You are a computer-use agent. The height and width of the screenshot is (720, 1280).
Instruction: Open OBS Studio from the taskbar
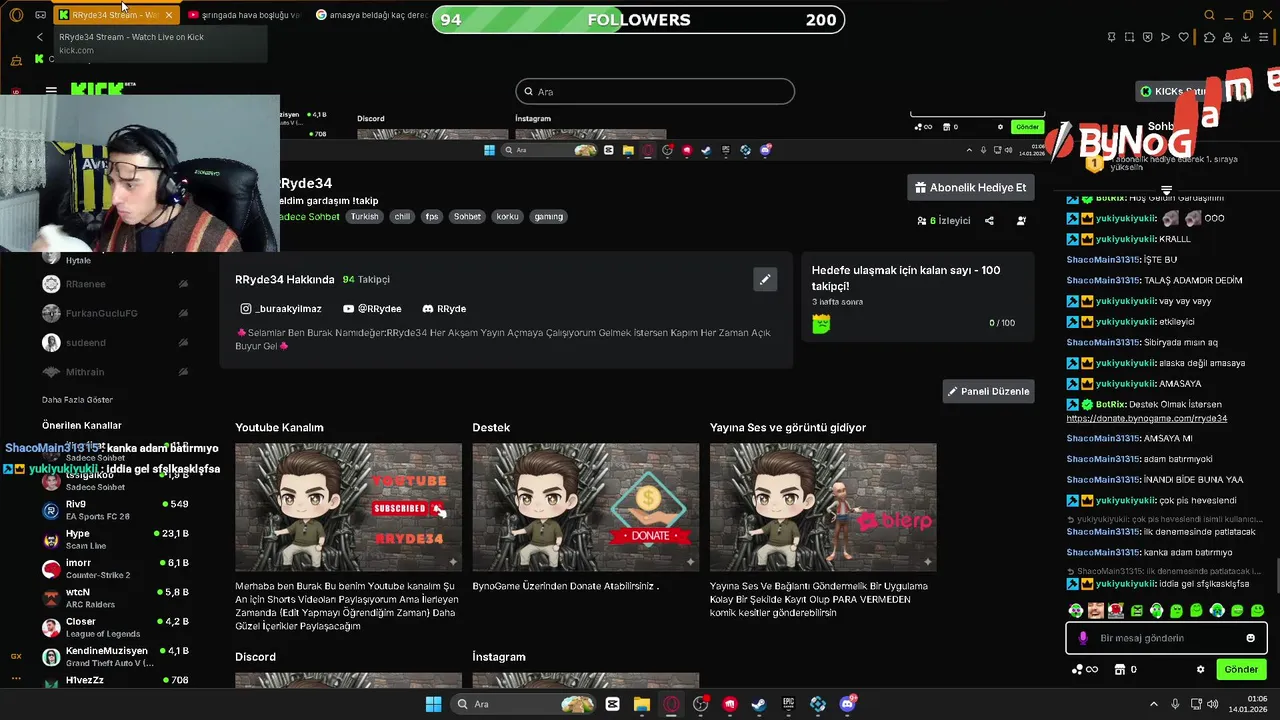point(700,704)
